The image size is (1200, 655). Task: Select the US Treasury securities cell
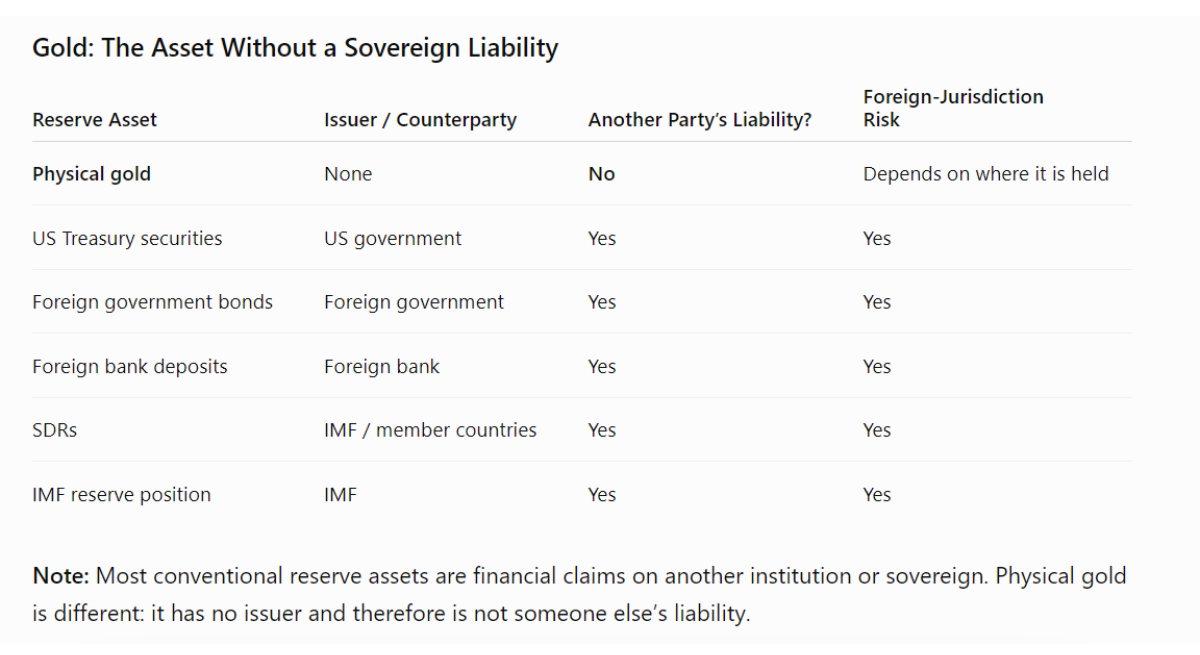[x=127, y=238]
